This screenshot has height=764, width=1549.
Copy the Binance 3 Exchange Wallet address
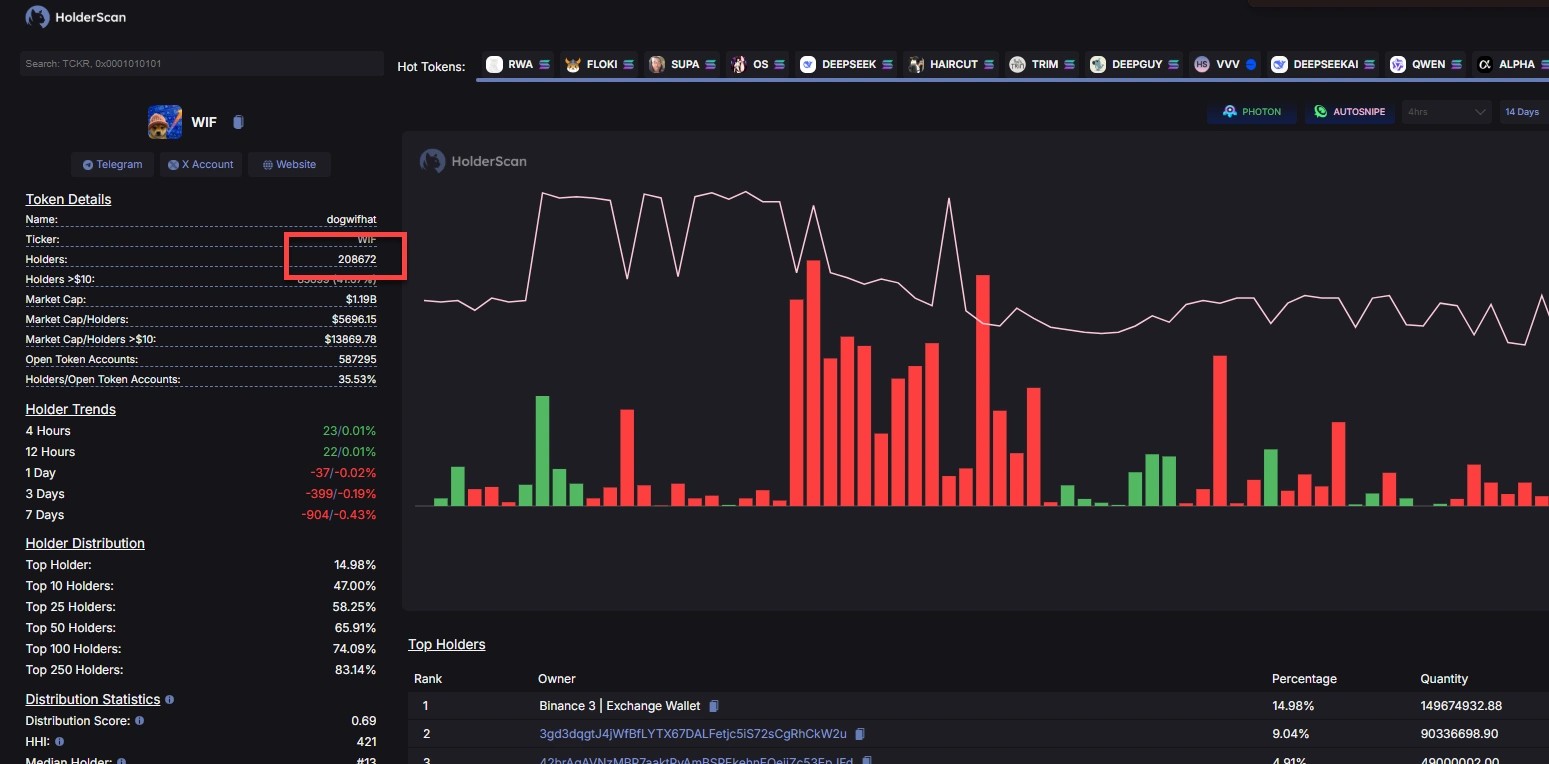[x=714, y=706]
